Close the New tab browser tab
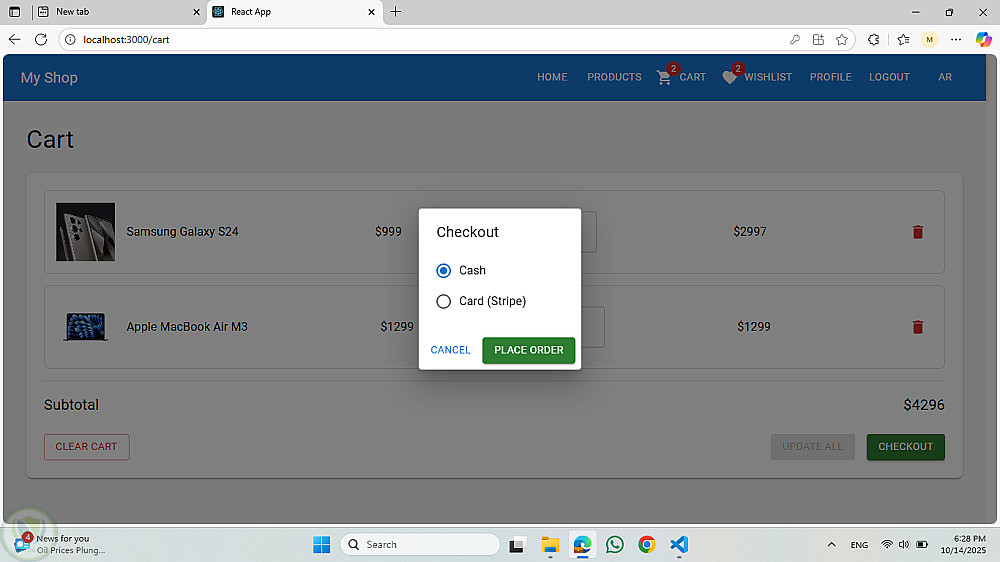The height and width of the screenshot is (562, 1000). [196, 12]
